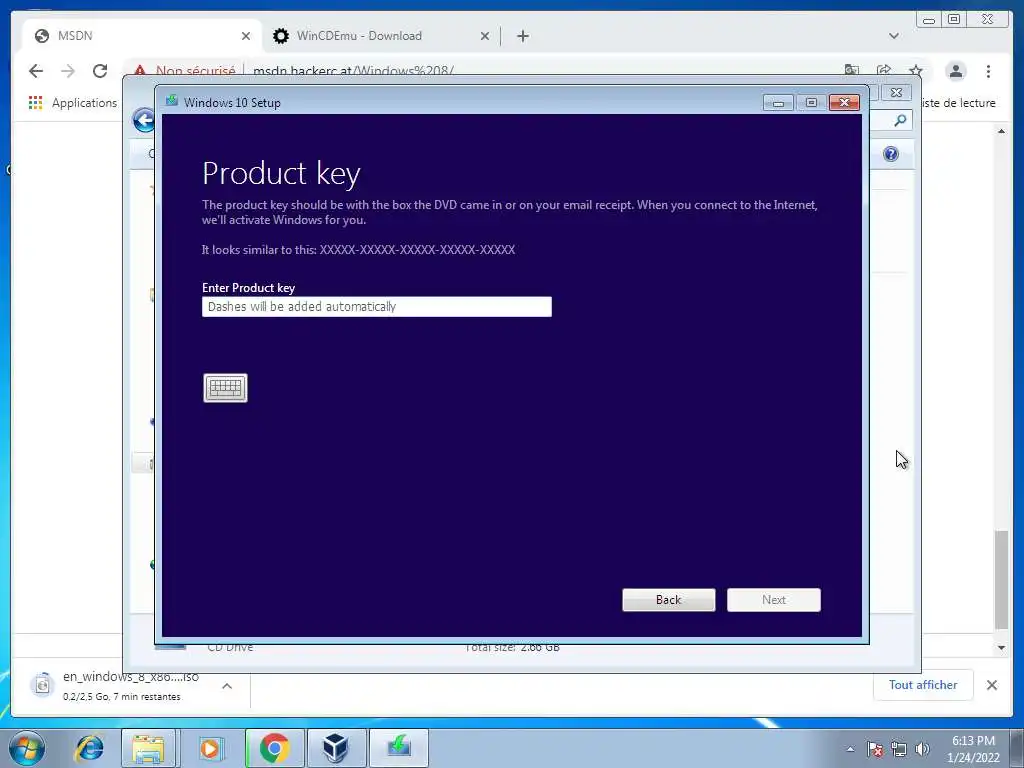Open the on-screen keyboard in Windows 10 Setup
This screenshot has height=768, width=1024.
coord(225,388)
